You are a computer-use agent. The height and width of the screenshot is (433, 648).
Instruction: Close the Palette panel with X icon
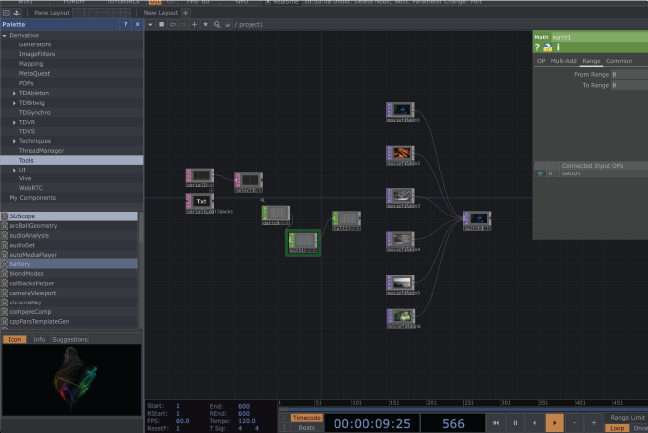[137, 22]
